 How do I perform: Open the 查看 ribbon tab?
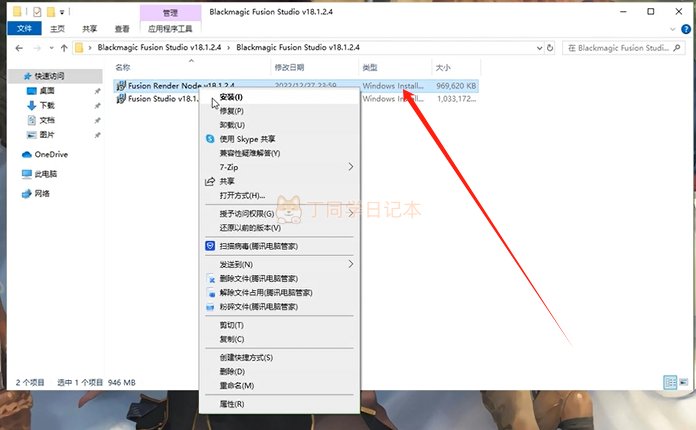[x=122, y=29]
